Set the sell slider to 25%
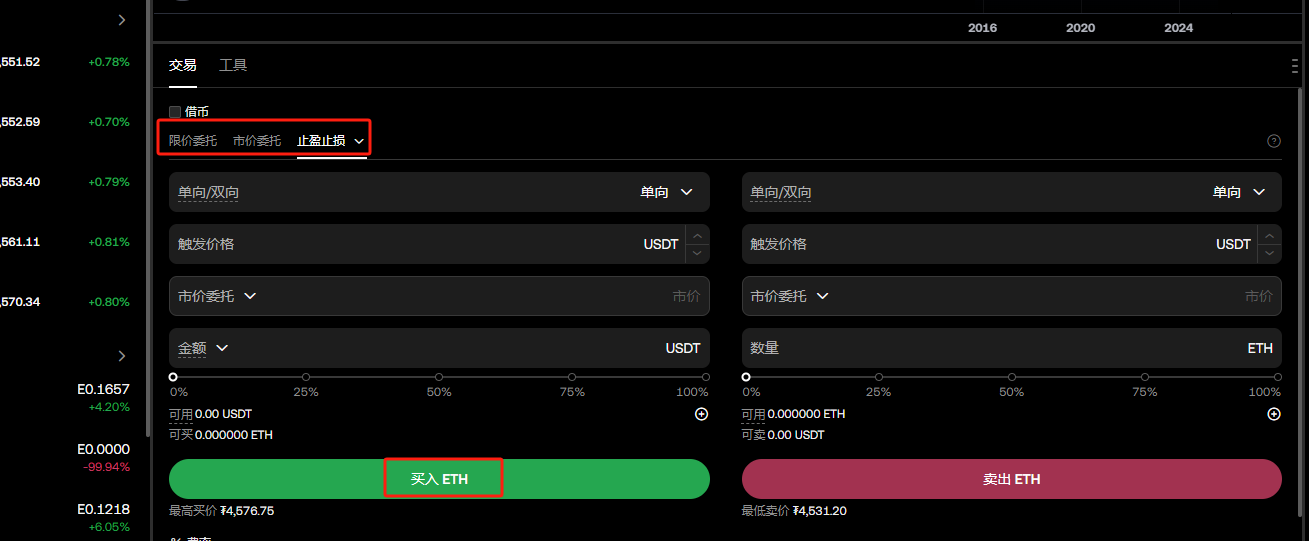Image resolution: width=1309 pixels, height=541 pixels. coord(878,377)
